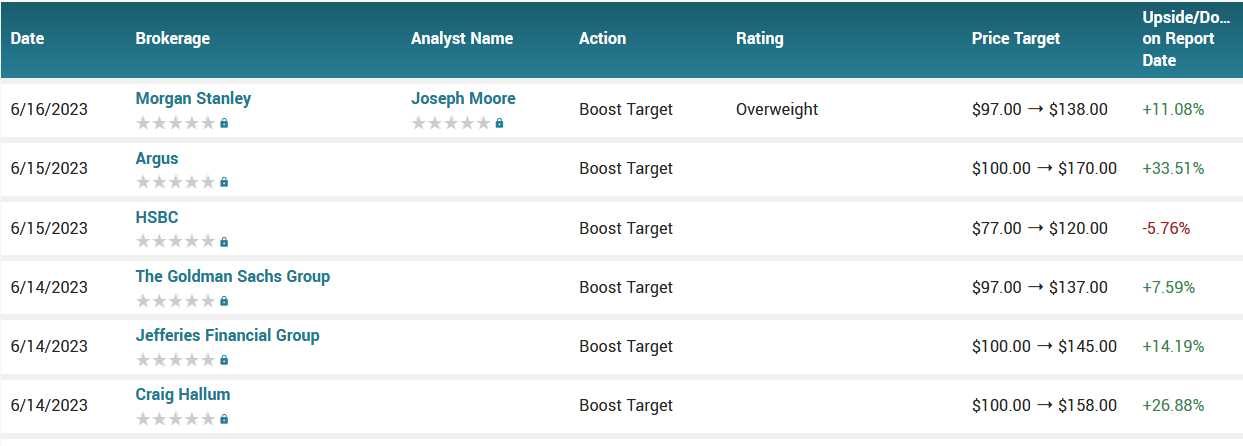
Task: Click lock icon under Morgan Stanley rating
Action: [224, 123]
